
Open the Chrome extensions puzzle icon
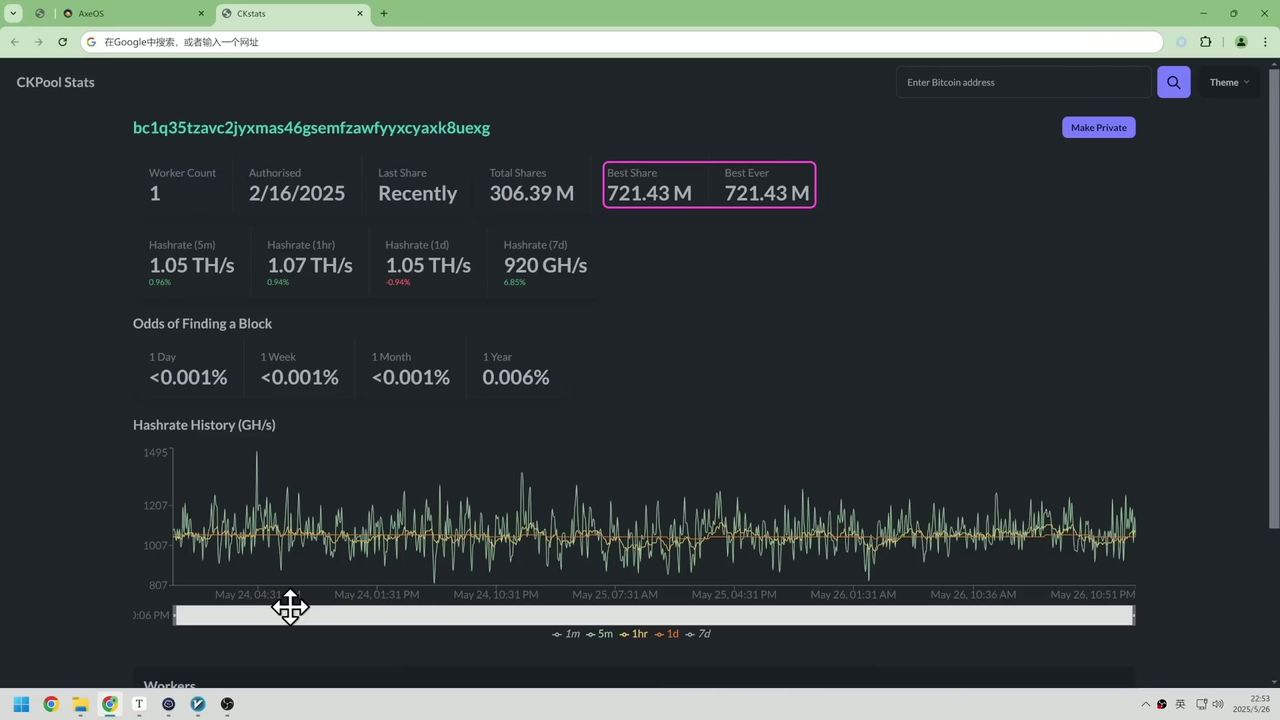tap(1205, 42)
